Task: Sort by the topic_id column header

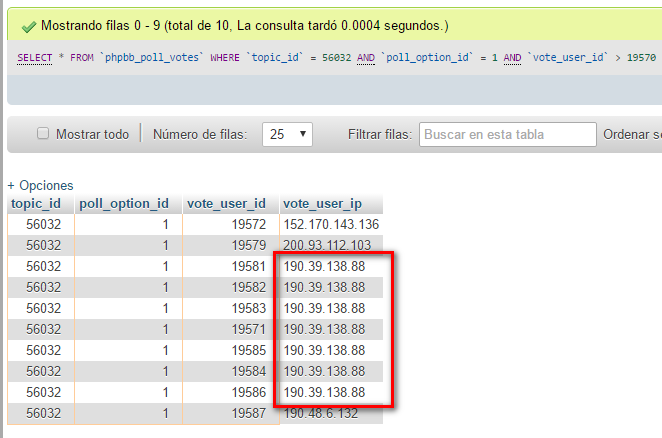Action: tap(38, 204)
